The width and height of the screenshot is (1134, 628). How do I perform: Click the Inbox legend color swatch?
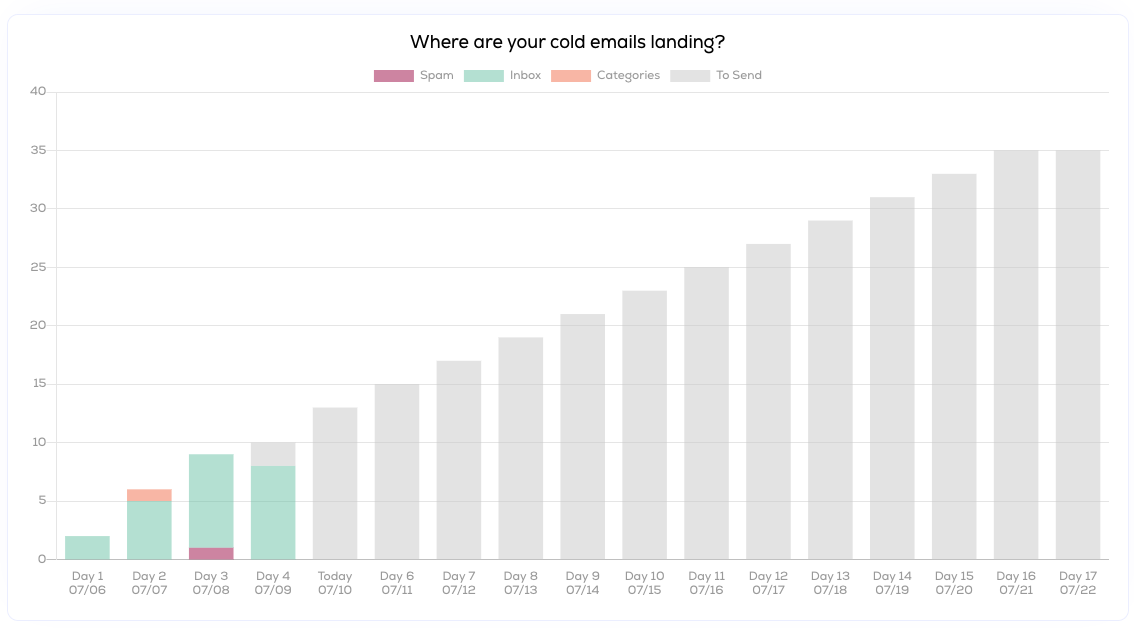click(483, 76)
